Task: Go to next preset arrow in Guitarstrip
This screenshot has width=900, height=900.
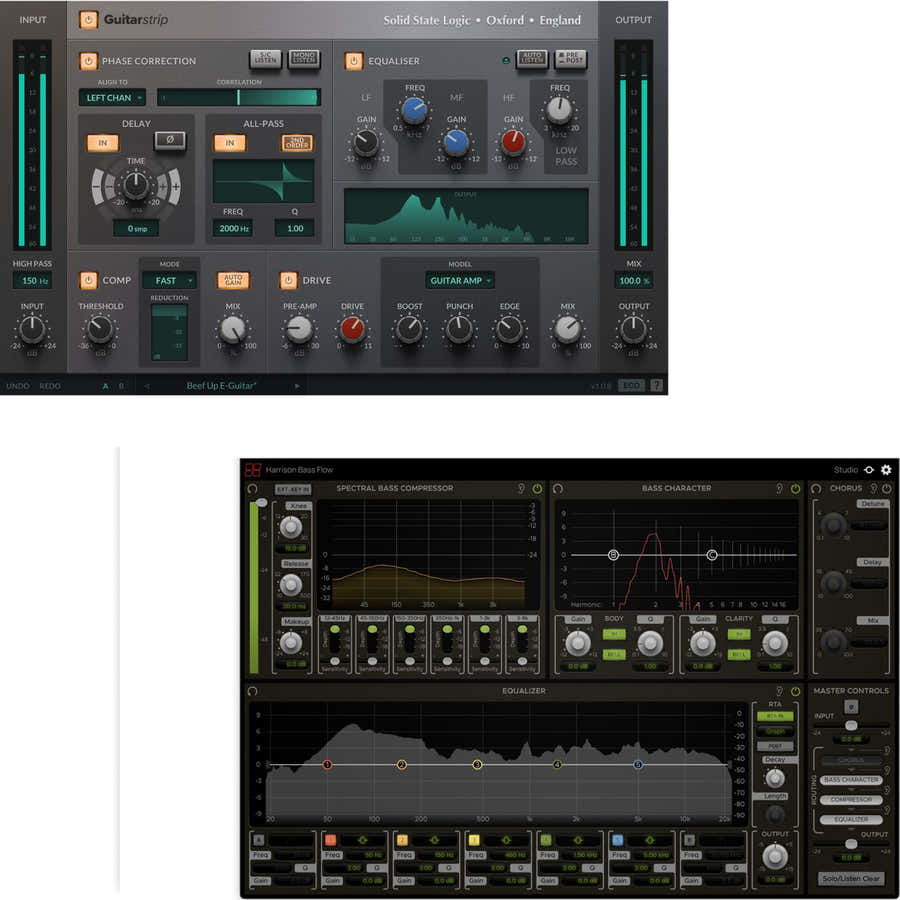Action: coord(297,386)
